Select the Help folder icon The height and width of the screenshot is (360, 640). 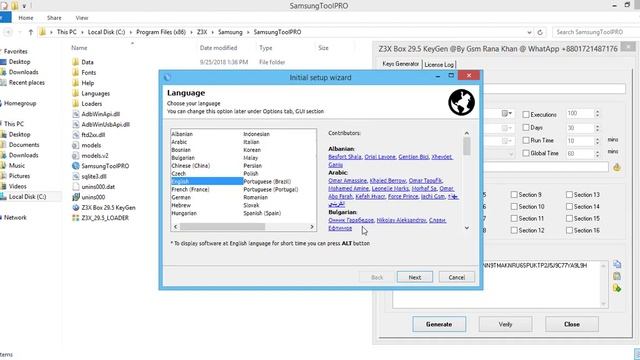click(x=75, y=83)
